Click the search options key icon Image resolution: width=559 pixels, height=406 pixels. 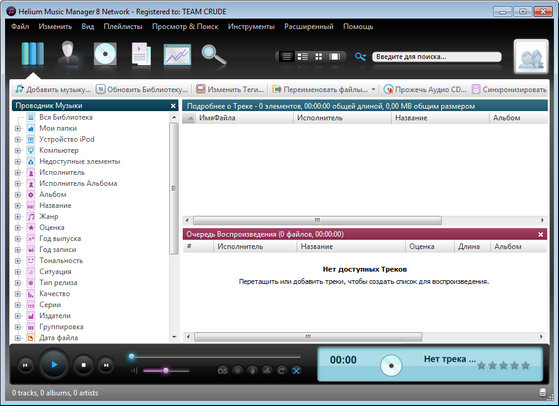pos(360,57)
